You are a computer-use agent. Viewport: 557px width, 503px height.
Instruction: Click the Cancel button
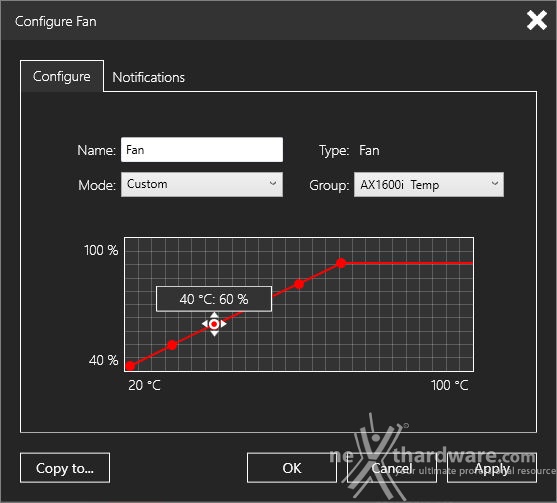[392, 468]
